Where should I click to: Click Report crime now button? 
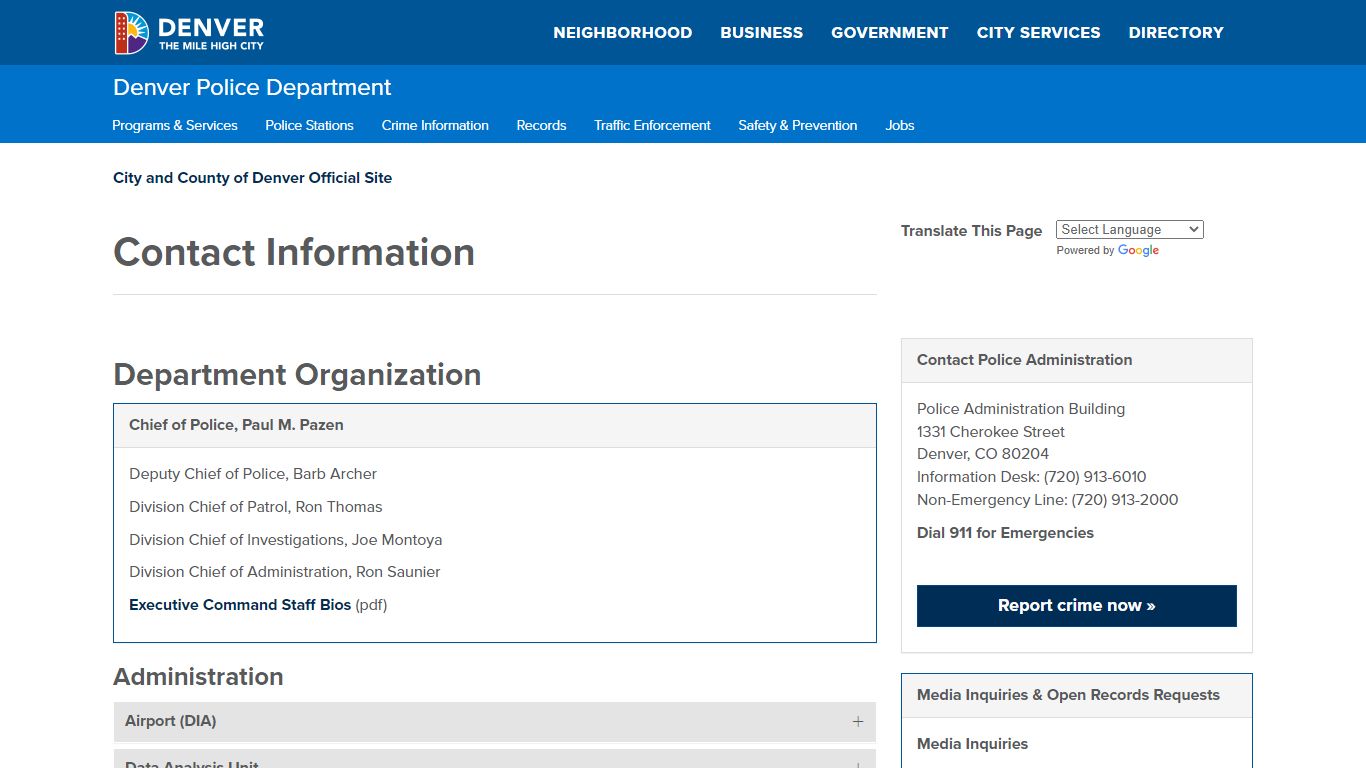[x=1076, y=606]
